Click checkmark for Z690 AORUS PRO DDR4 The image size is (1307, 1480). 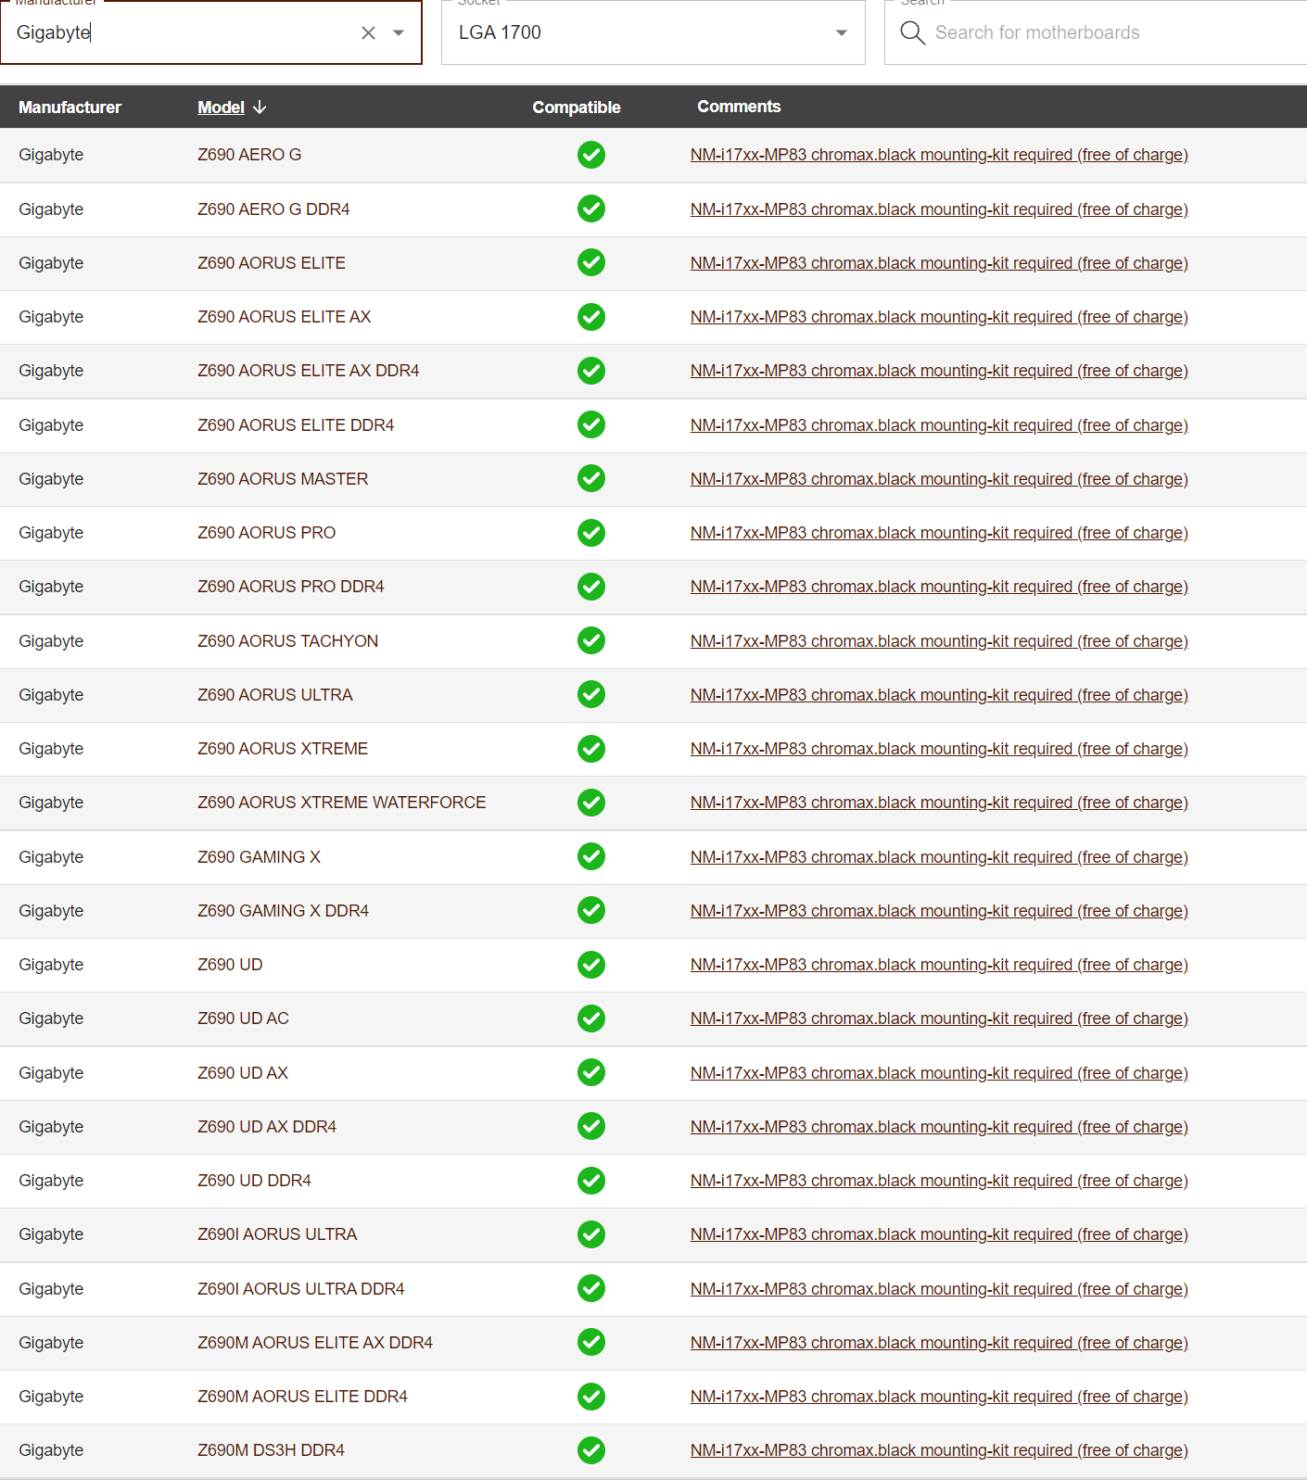click(591, 587)
